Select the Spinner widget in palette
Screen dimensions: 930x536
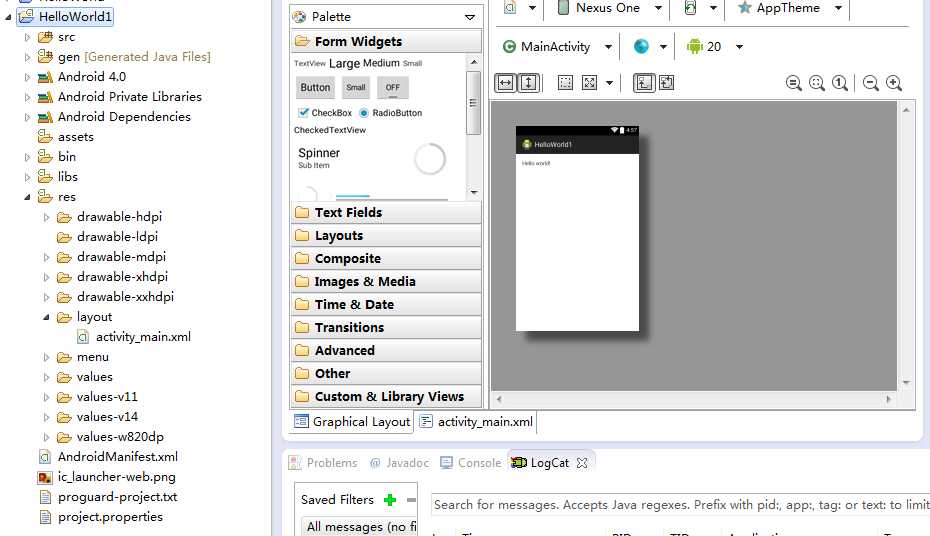319,157
